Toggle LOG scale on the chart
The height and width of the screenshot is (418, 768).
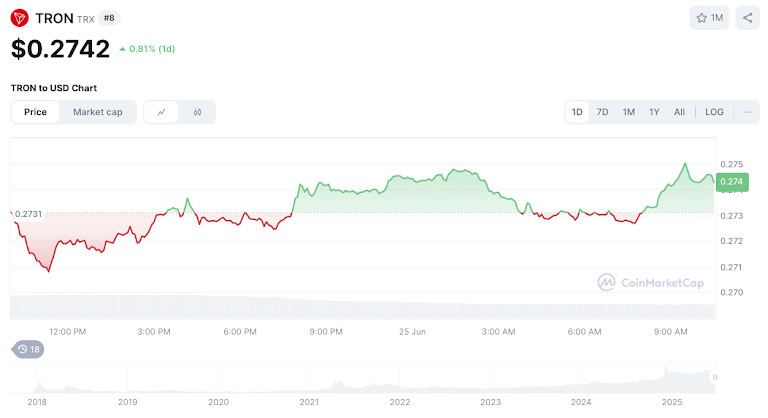(x=714, y=112)
